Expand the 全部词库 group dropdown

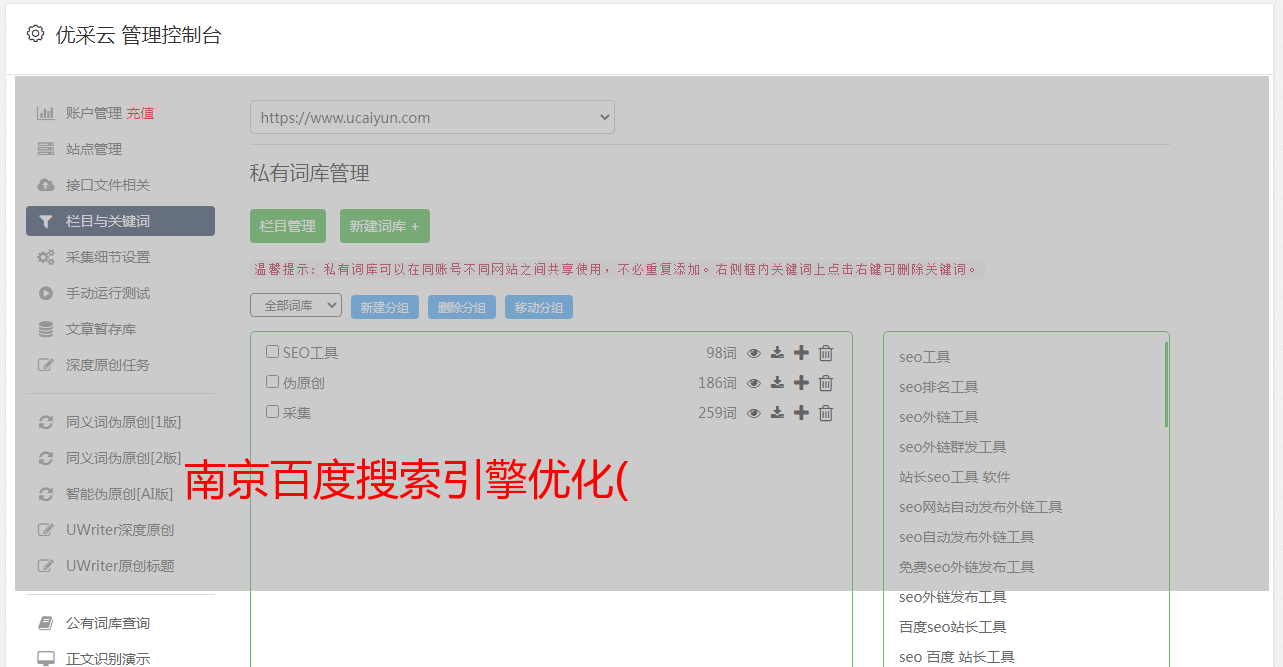click(x=296, y=306)
